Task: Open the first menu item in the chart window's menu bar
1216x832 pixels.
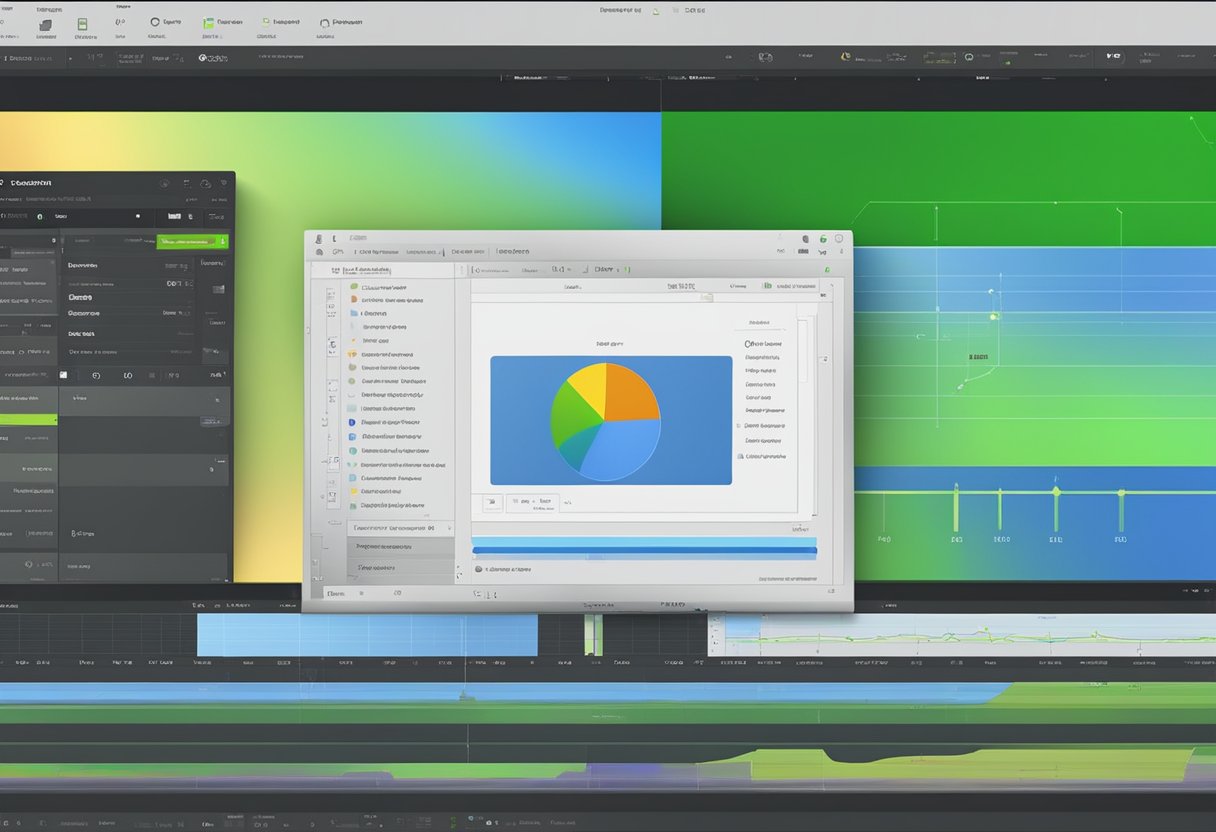Action: pos(337,252)
